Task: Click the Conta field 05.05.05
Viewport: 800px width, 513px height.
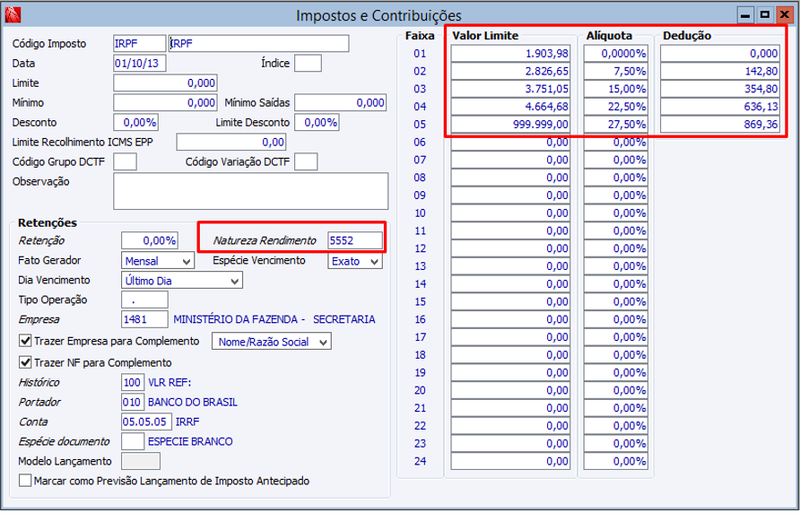Action: (146, 422)
